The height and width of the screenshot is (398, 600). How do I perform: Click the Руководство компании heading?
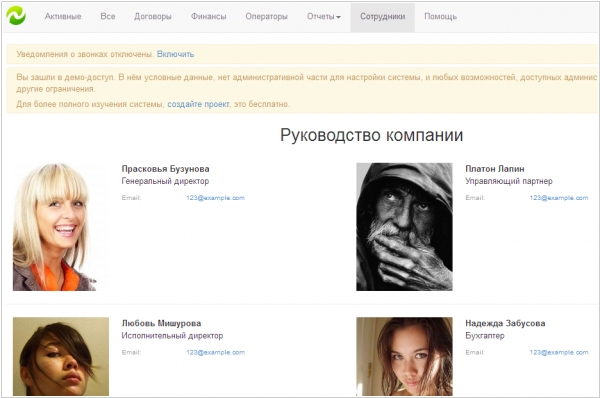(372, 135)
